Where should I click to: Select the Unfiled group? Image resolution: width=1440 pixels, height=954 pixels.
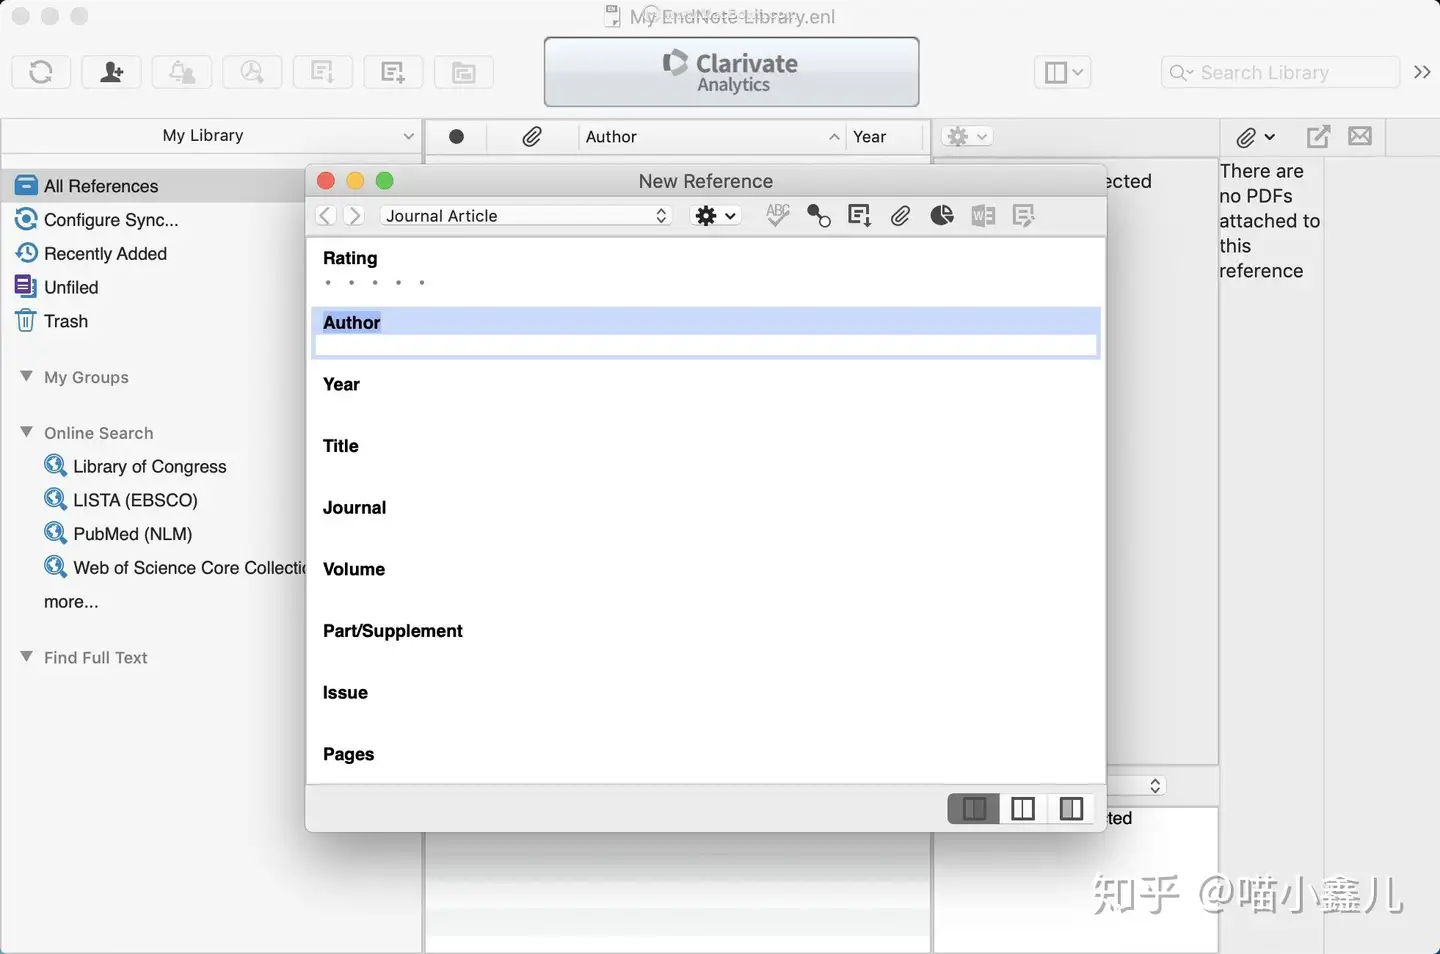tap(71, 288)
